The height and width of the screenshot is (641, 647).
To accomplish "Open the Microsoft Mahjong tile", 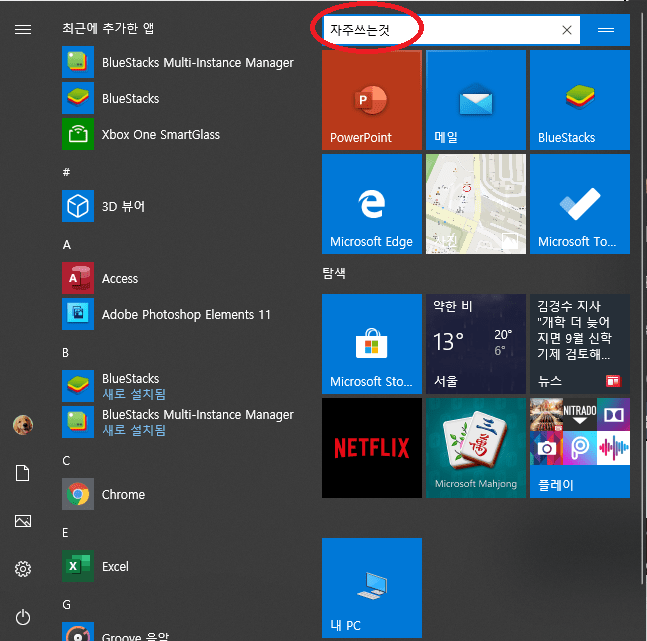I will [x=476, y=448].
